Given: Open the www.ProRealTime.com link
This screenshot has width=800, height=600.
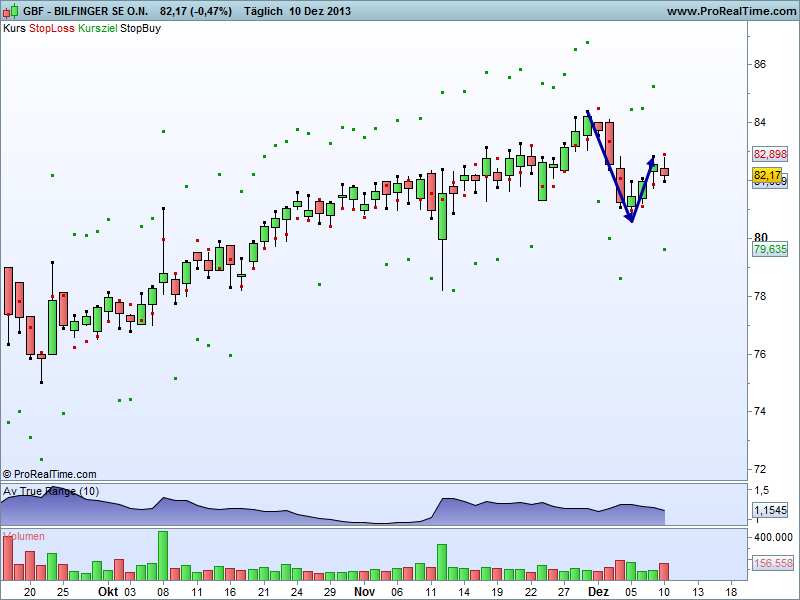Looking at the screenshot, I should pyautogui.click(x=731, y=11).
